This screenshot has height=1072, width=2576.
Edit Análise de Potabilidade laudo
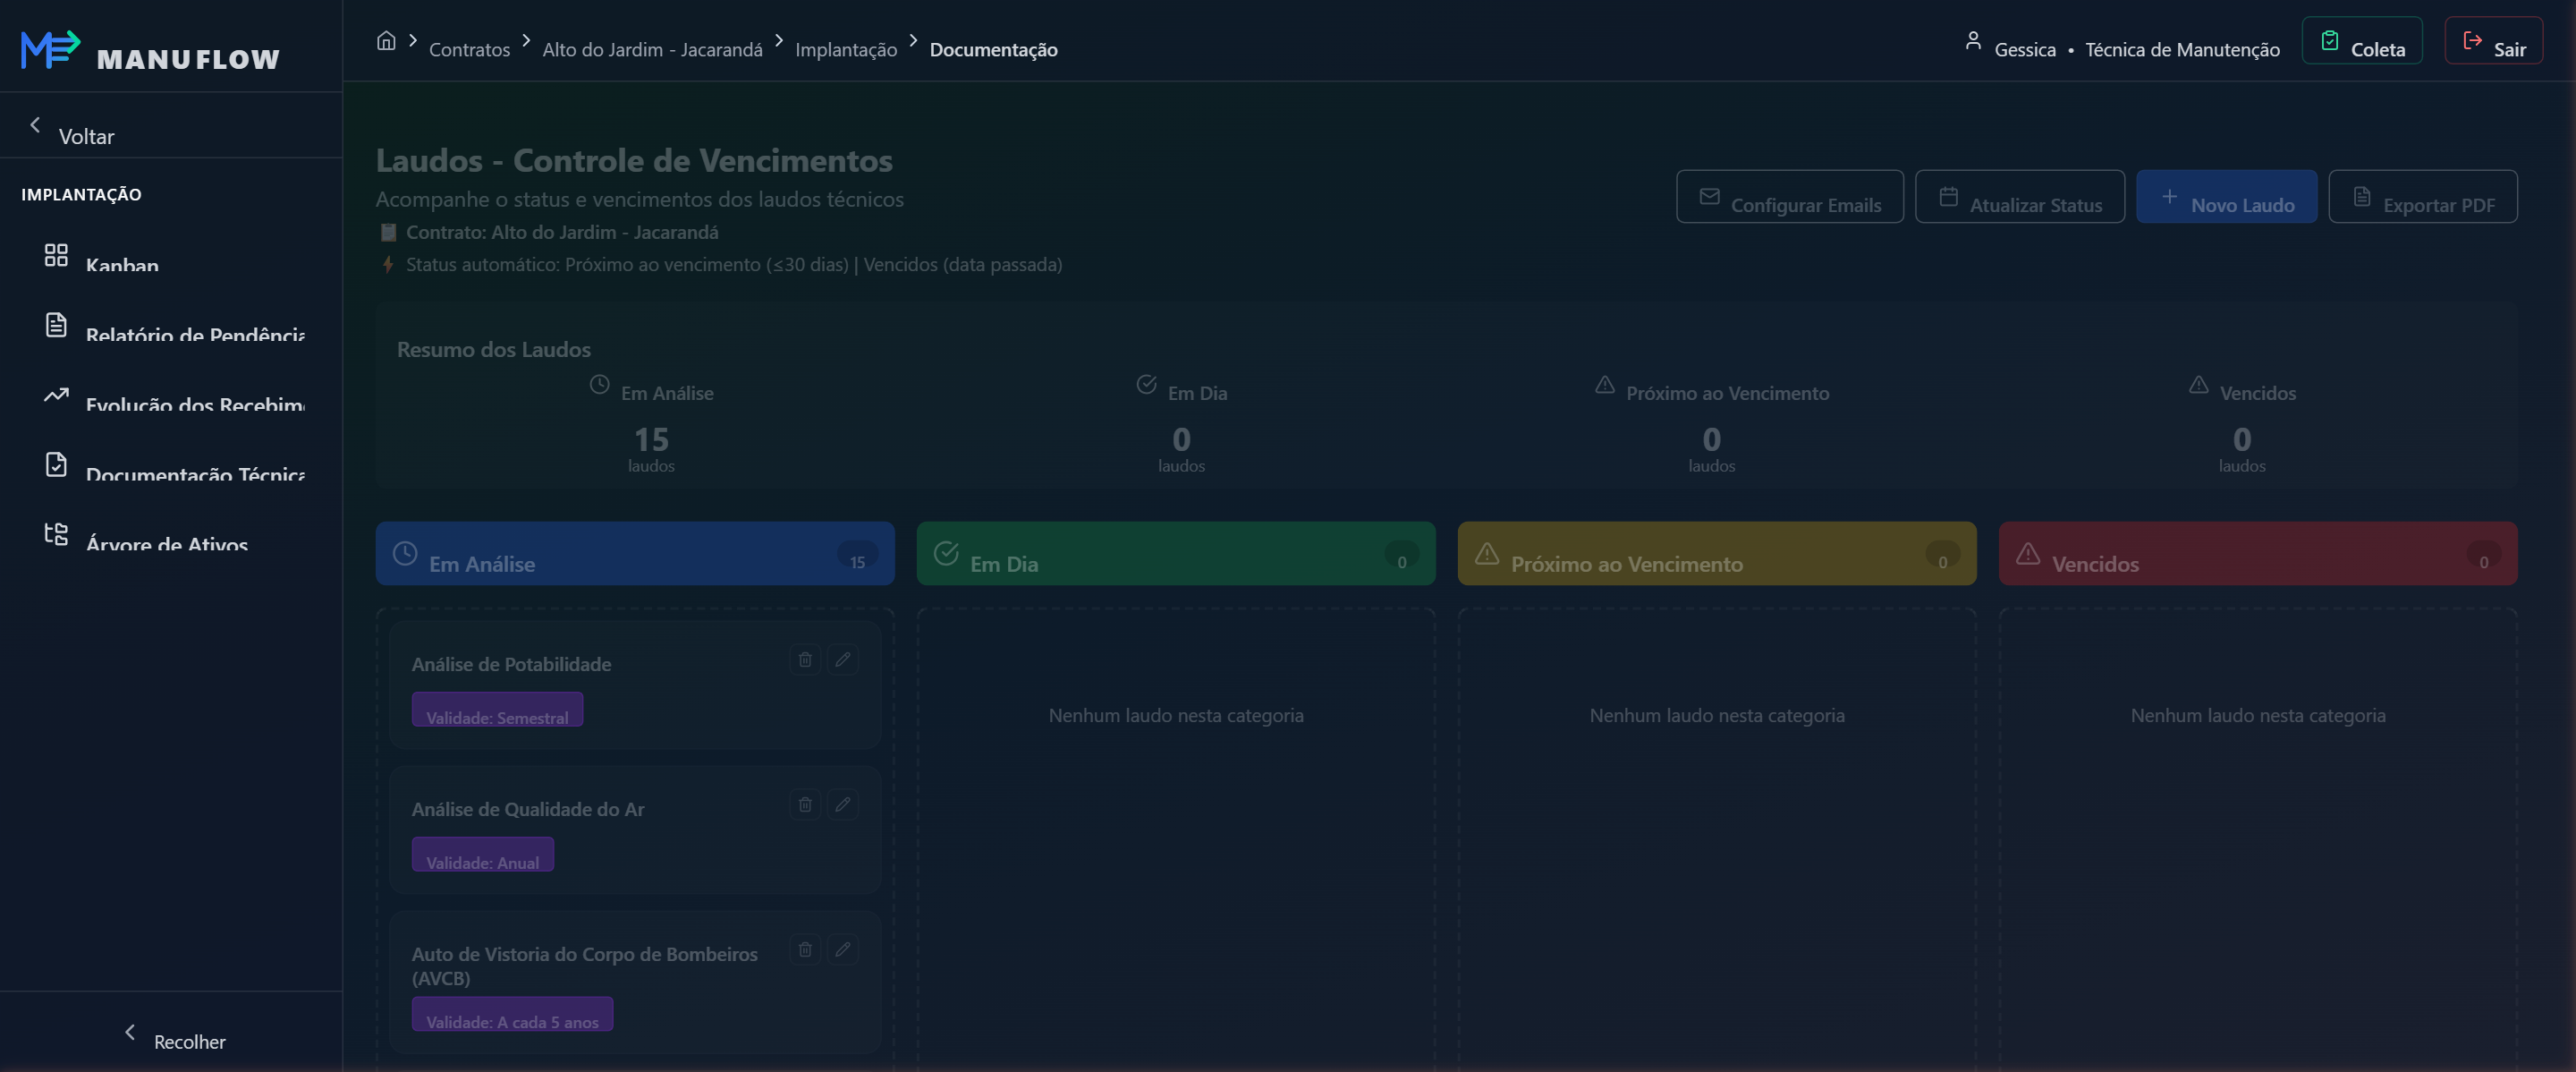click(843, 659)
